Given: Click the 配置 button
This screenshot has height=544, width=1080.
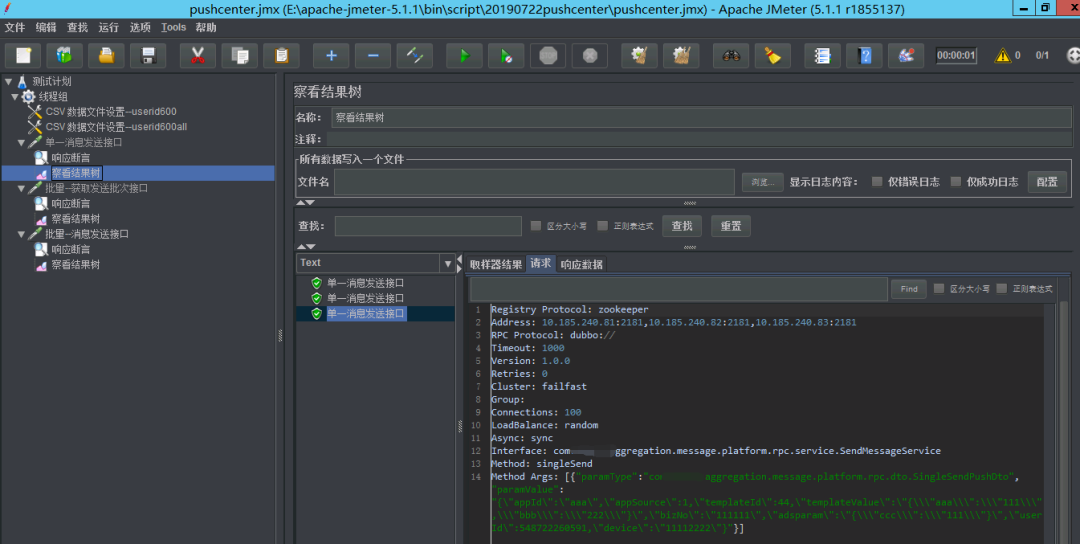Looking at the screenshot, I should [1047, 182].
